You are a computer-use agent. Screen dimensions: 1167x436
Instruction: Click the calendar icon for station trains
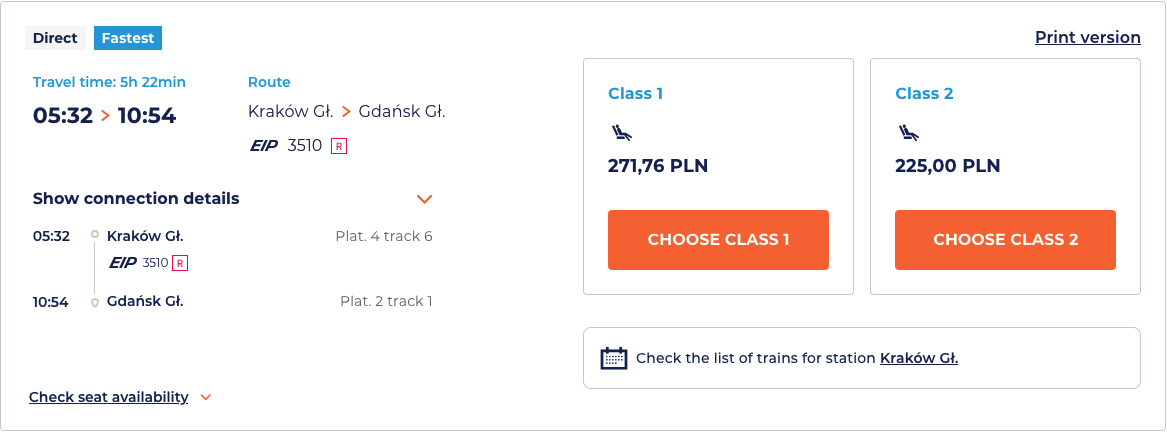point(613,358)
